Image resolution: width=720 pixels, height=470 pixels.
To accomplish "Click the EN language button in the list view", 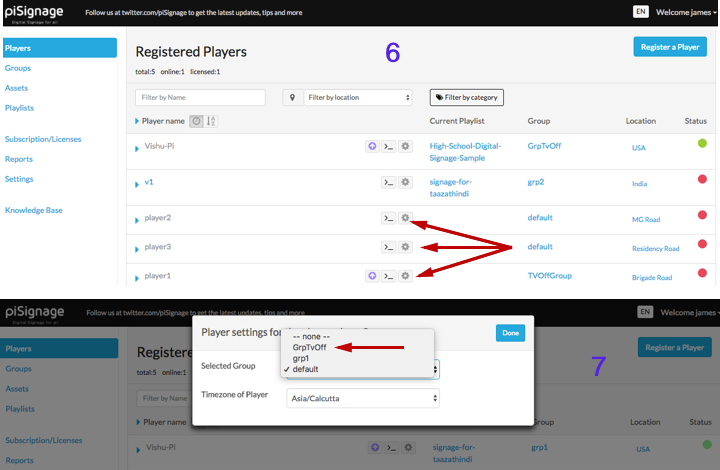I will tap(641, 11).
